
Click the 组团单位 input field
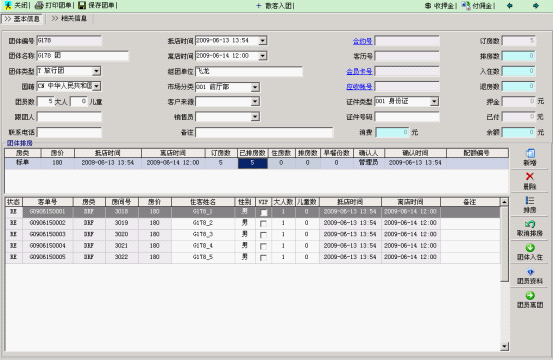point(249,71)
